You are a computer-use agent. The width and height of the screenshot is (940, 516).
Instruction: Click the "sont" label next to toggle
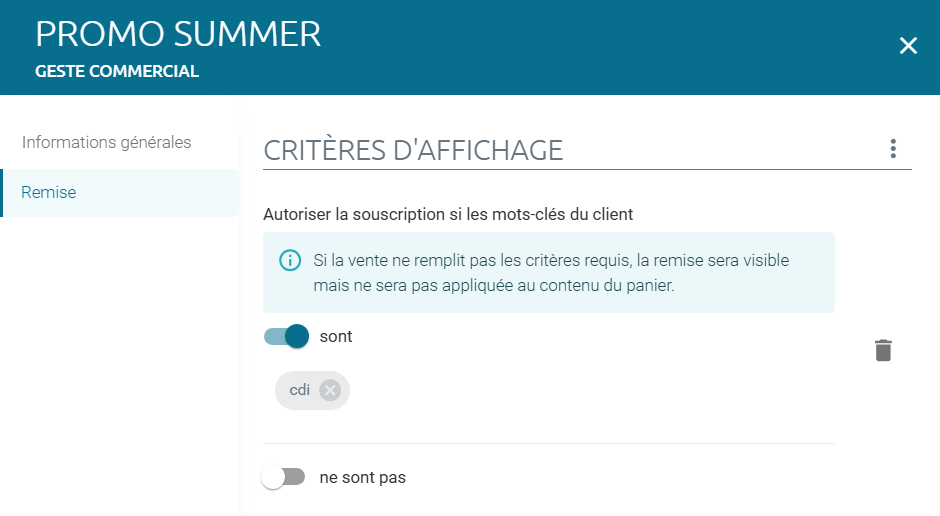(x=336, y=336)
